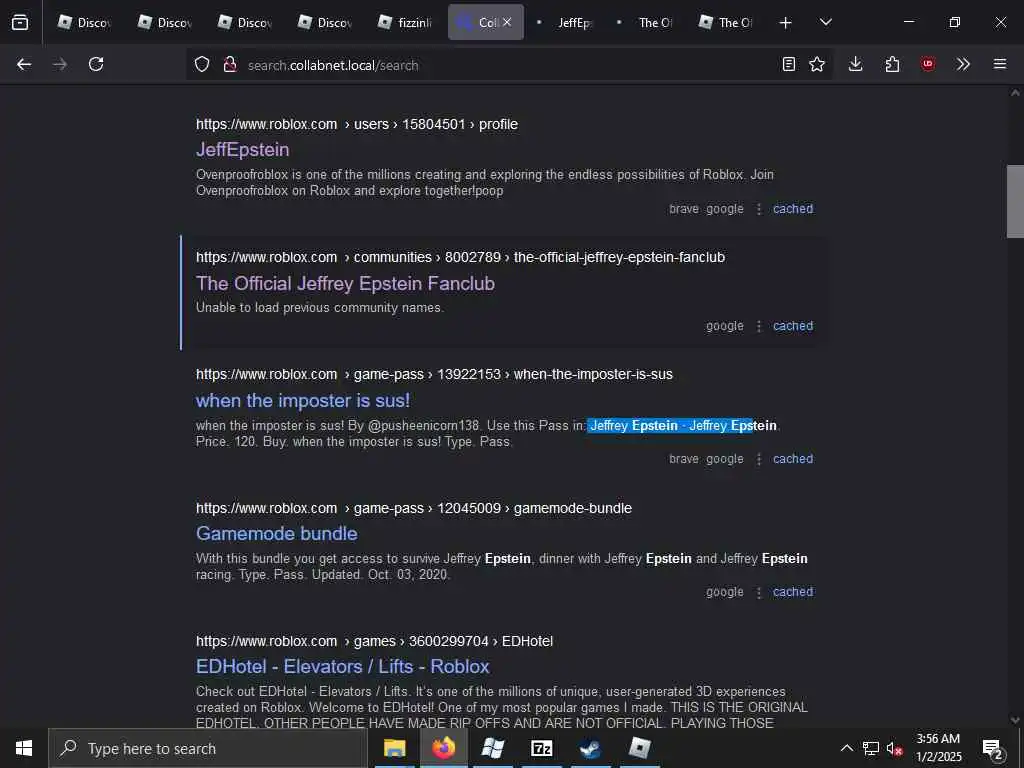This screenshot has width=1024, height=768.
Task: Click the address bar URL field
Action: [509, 65]
